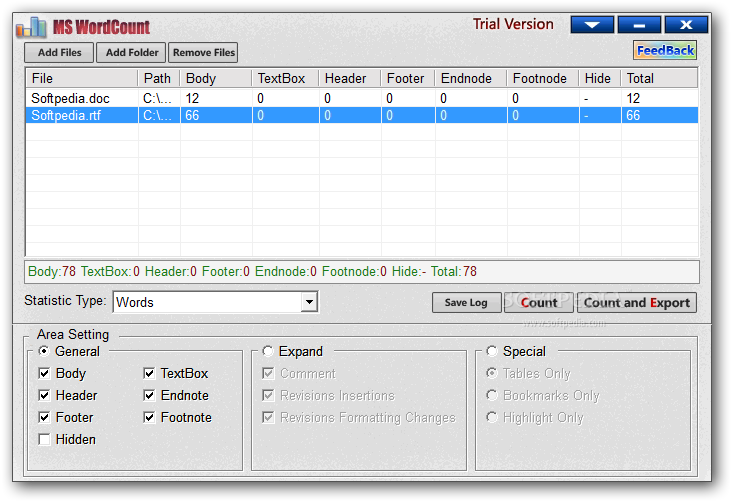732x502 pixels.
Task: Uncheck the Footnote checkbox
Action: [x=149, y=417]
